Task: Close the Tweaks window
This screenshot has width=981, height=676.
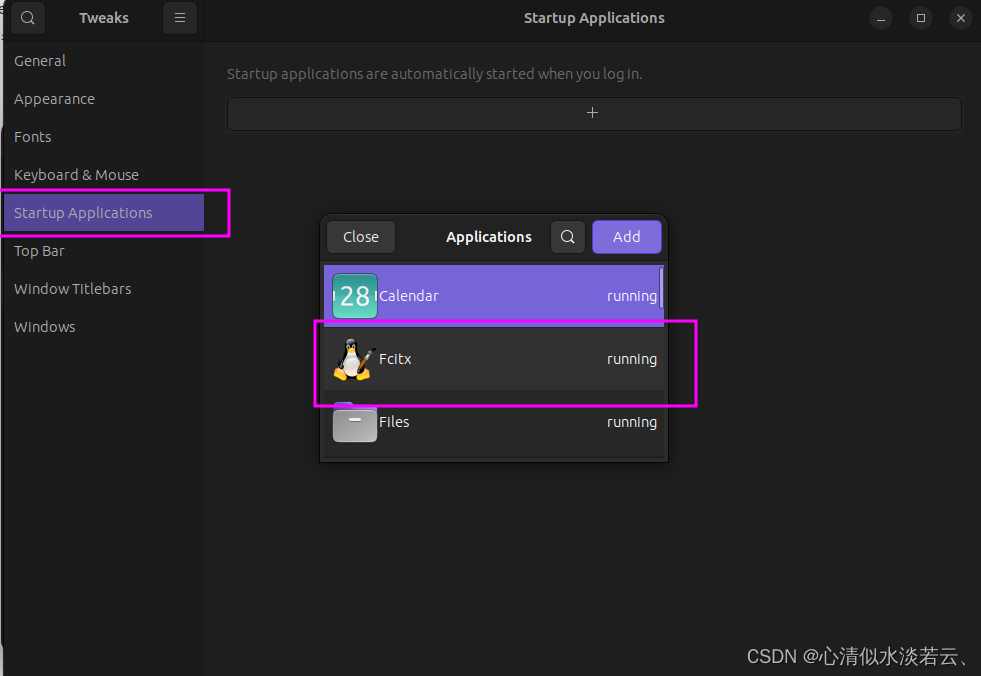Action: (x=961, y=18)
